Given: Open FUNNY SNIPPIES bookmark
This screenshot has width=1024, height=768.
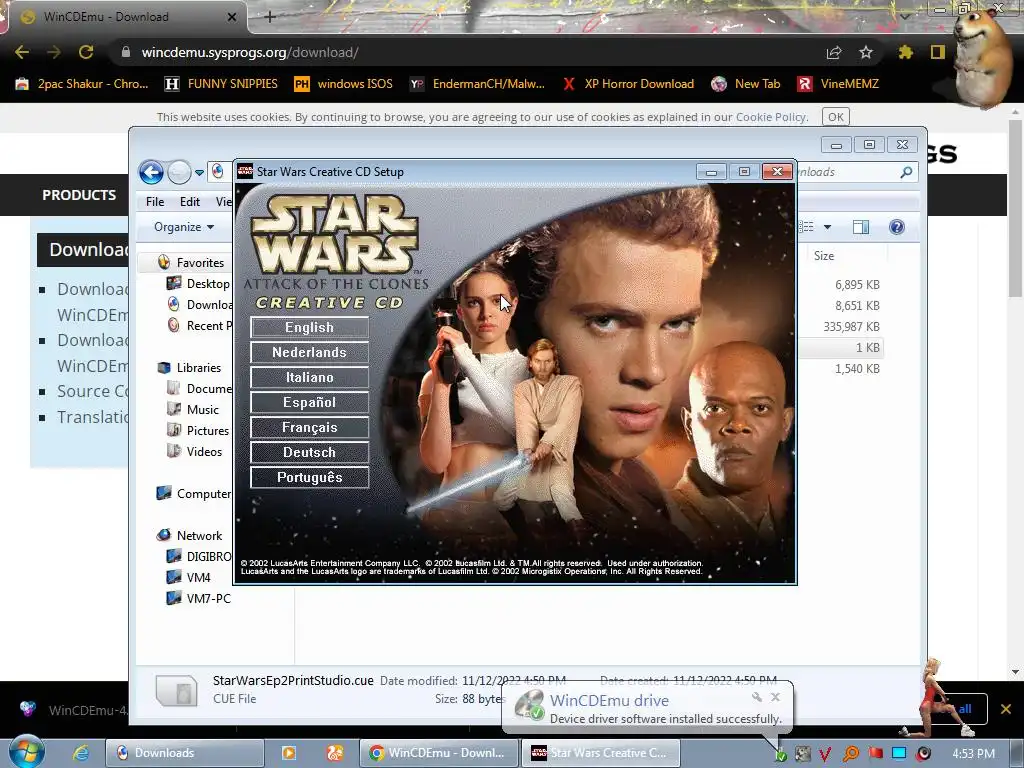Looking at the screenshot, I should point(221,84).
